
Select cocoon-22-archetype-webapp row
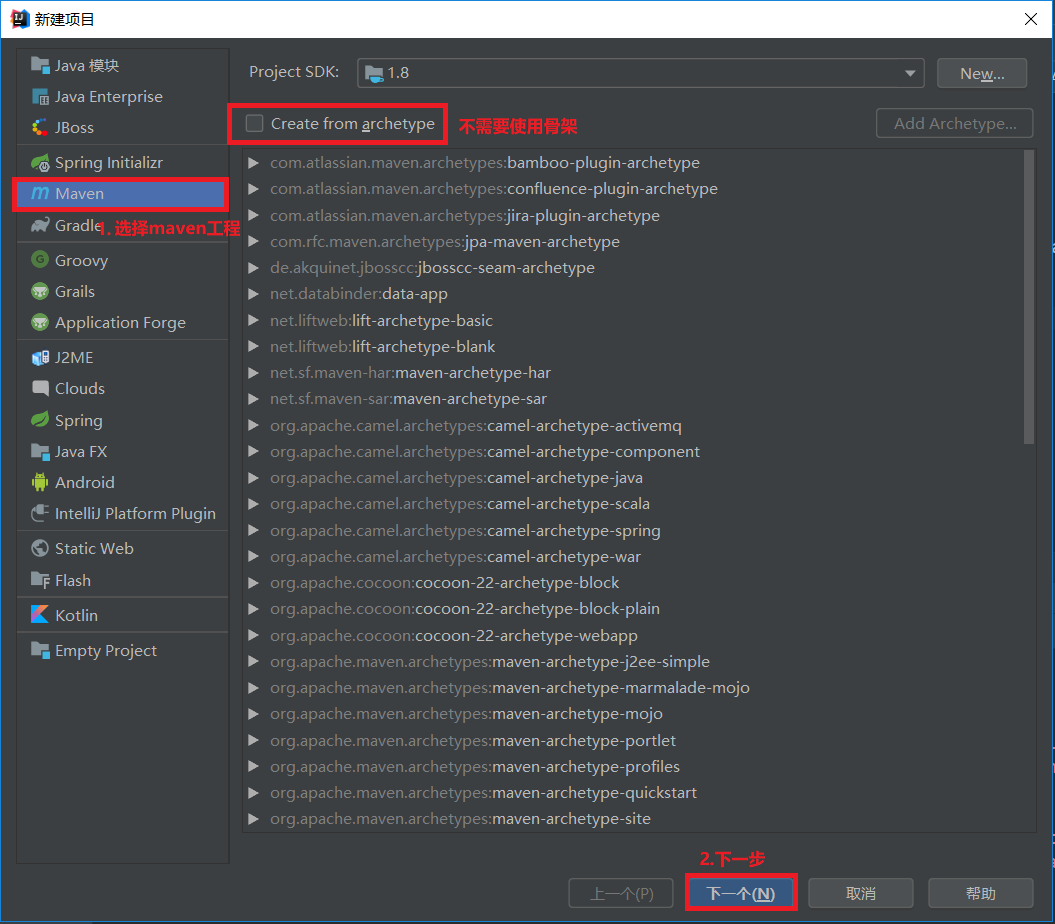(x=632, y=635)
